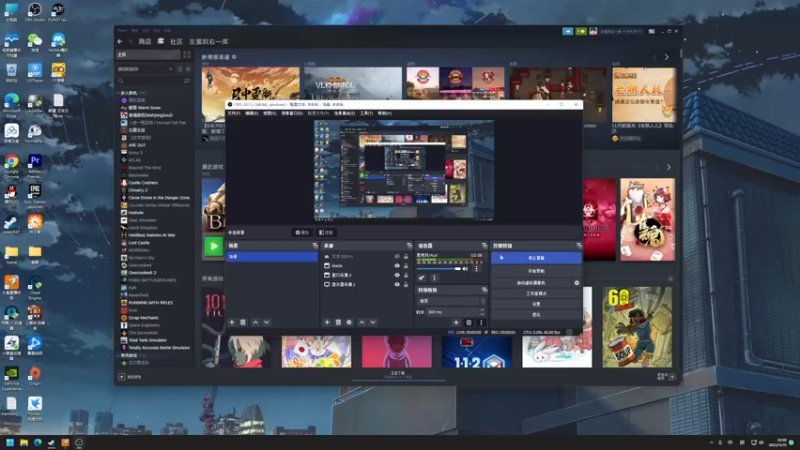Pop out the Audio Mixer dock
The height and width of the screenshot is (450, 800).
click(x=484, y=246)
